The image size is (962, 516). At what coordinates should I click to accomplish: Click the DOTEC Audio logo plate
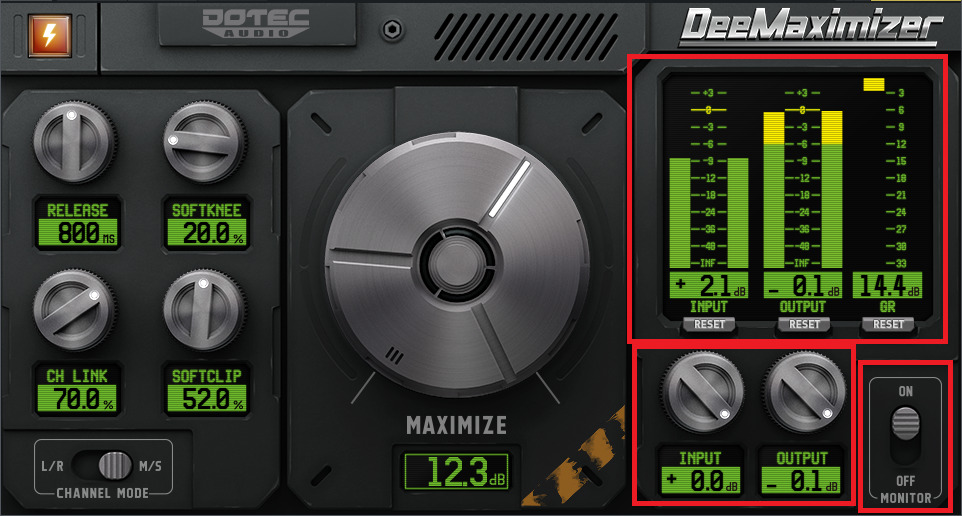point(256,24)
